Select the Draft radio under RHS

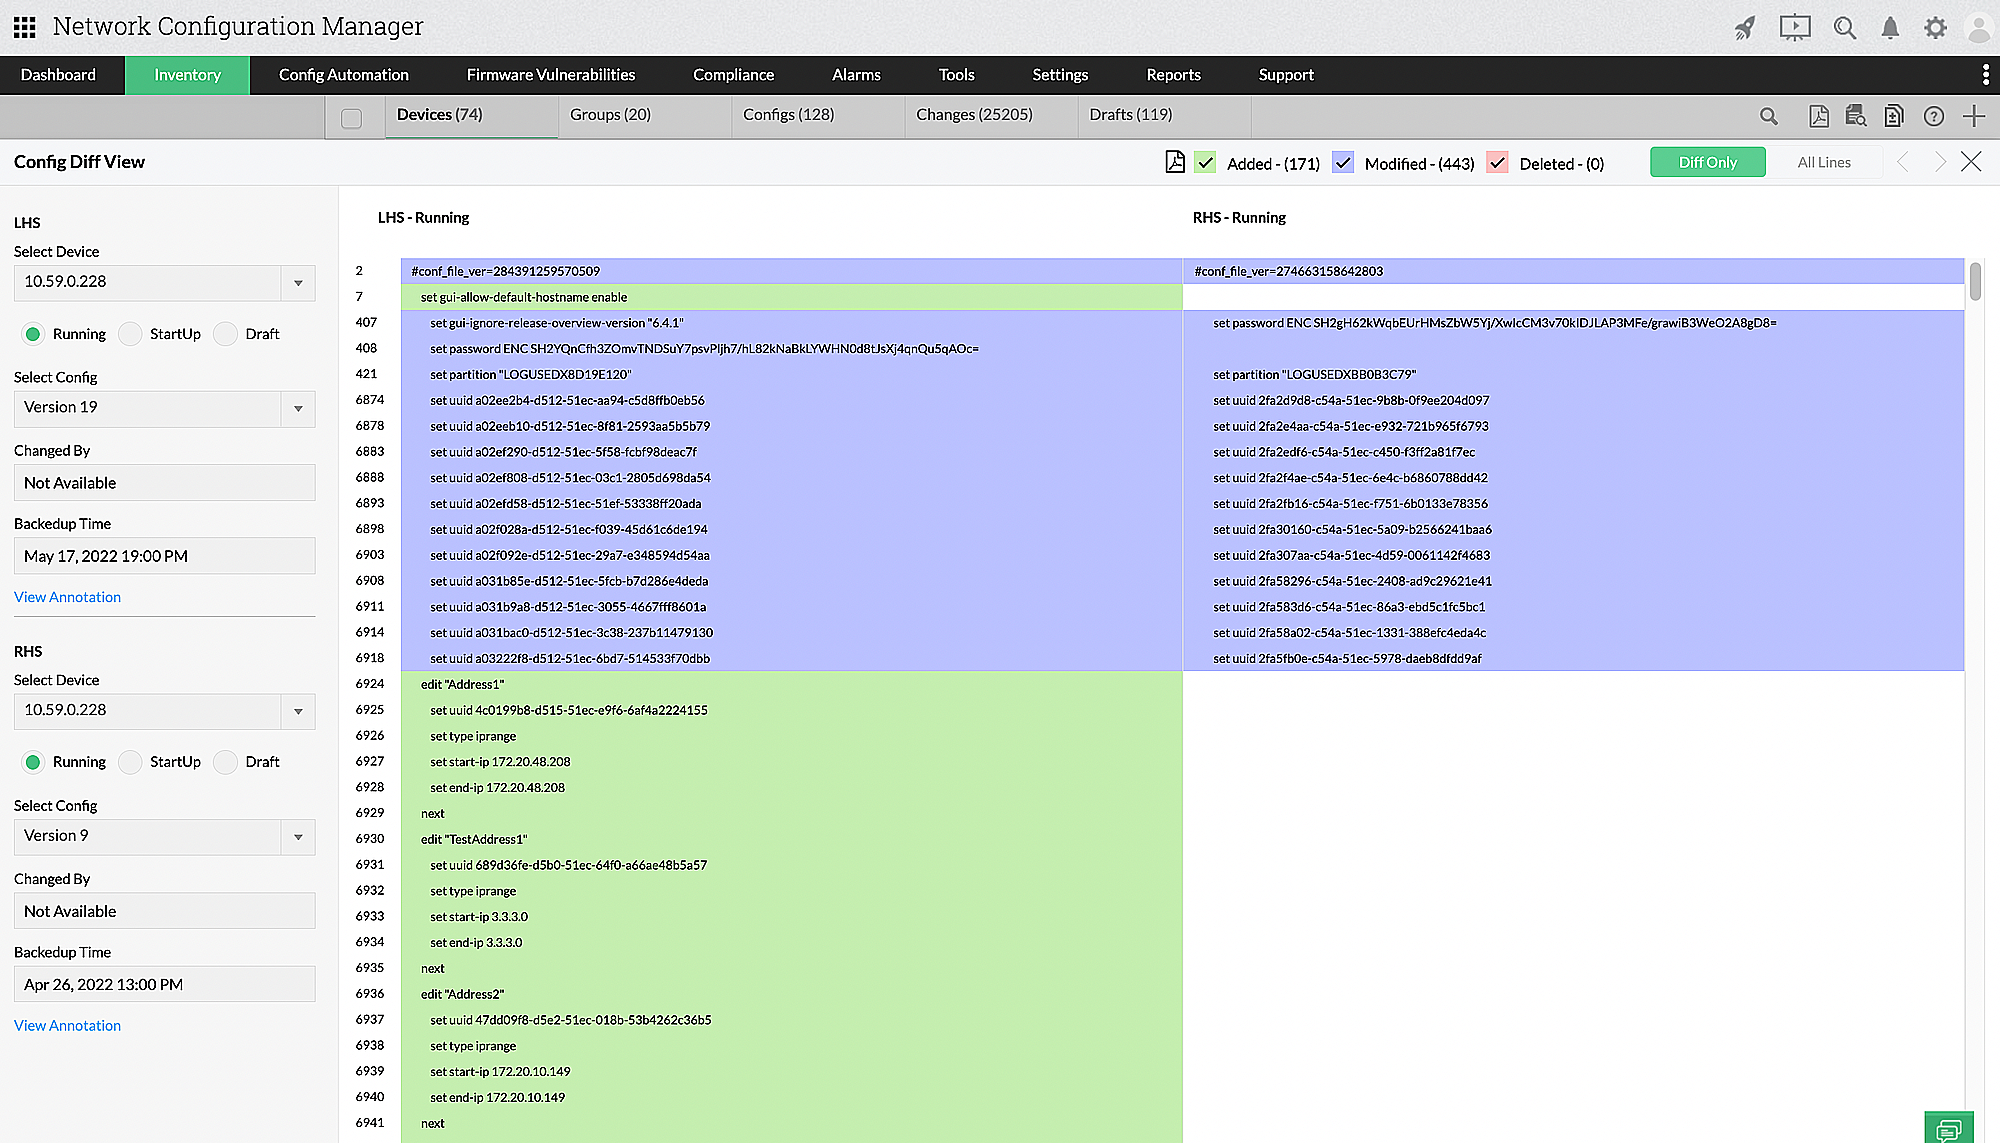coord(226,762)
